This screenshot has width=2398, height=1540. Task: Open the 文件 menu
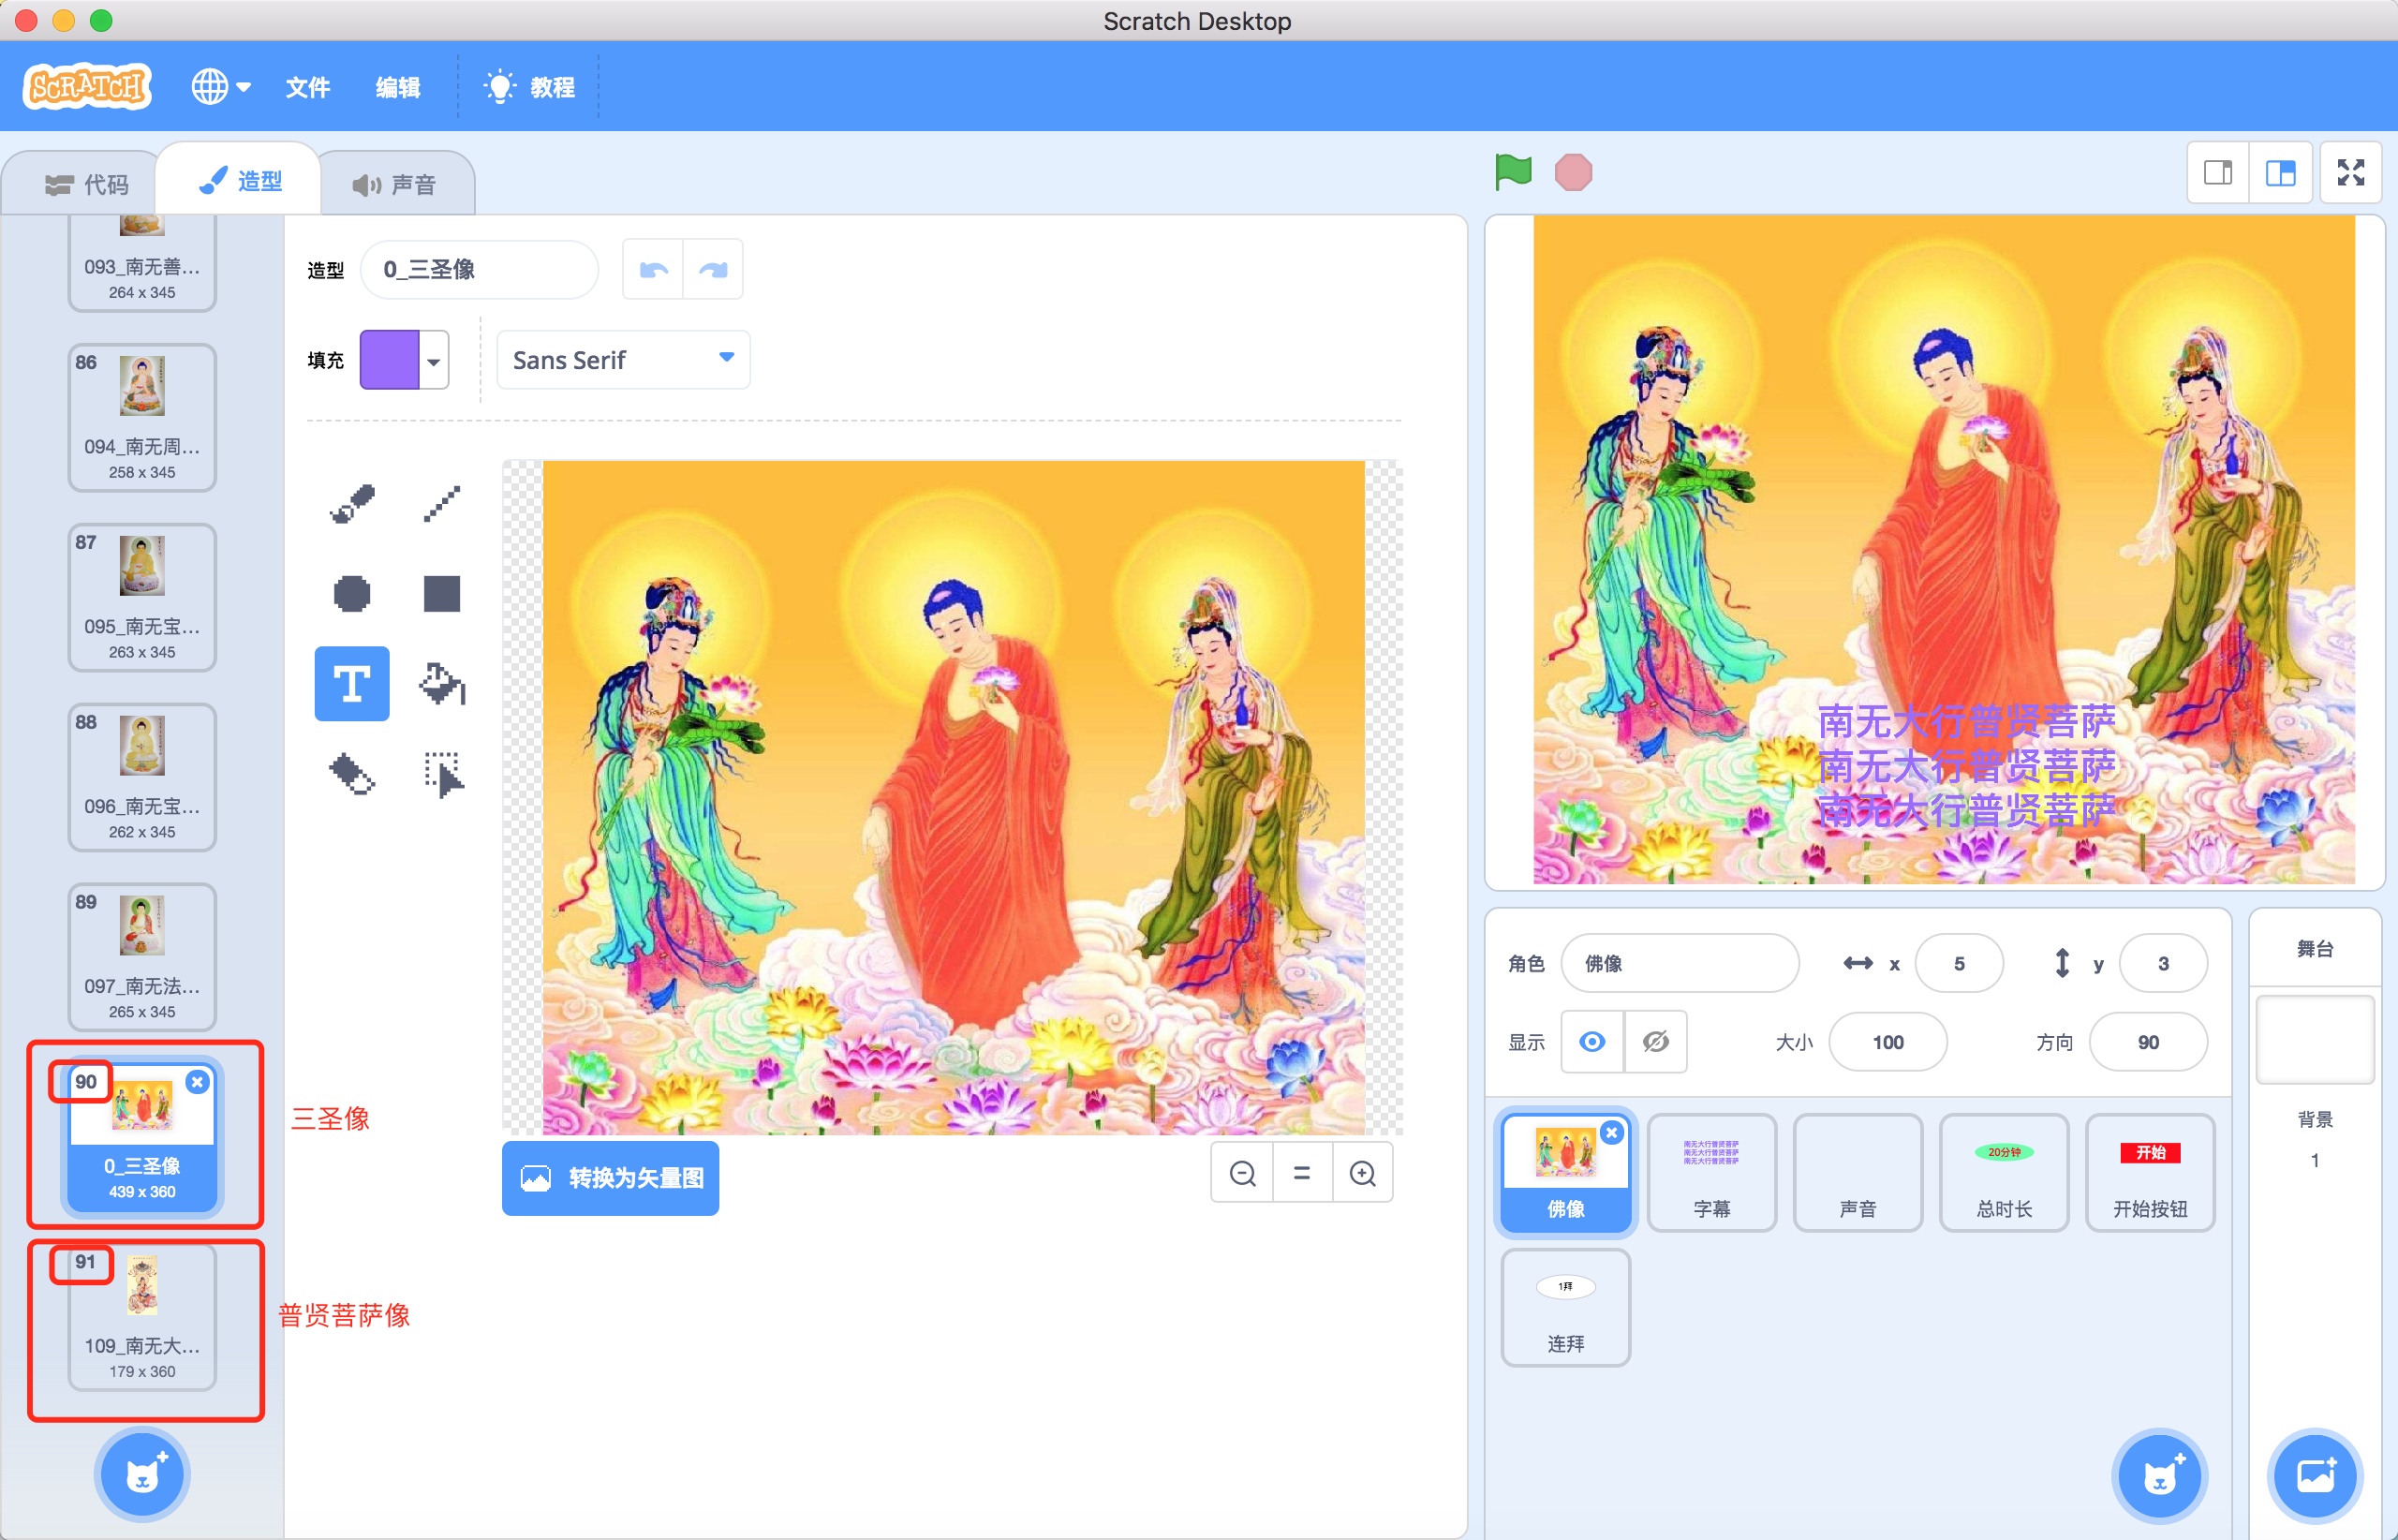308,87
